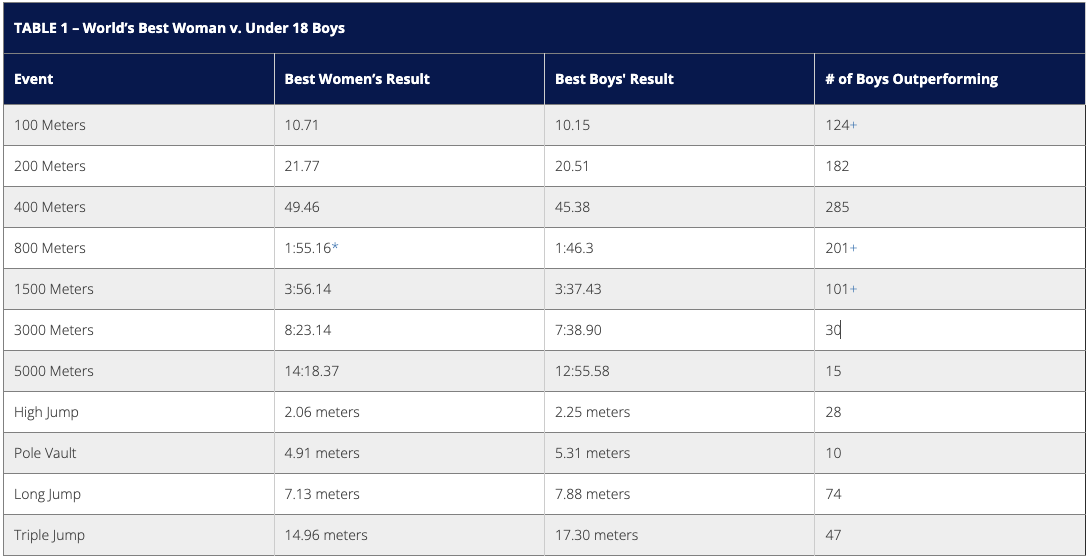
Task: Select the Best Women's Result column header
Action: 357,79
